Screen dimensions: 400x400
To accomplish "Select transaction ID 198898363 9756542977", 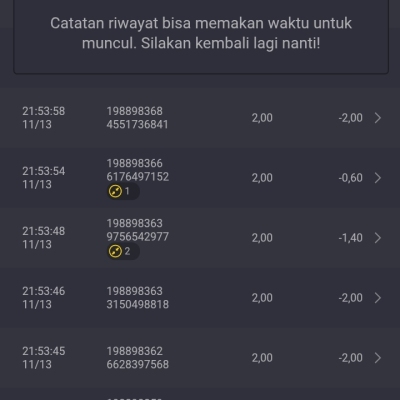I will pos(137,230).
